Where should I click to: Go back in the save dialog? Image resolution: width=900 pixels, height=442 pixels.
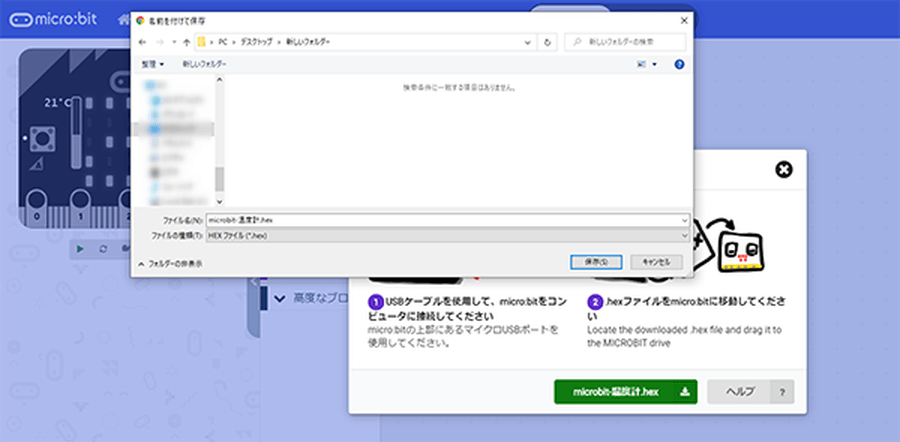[143, 42]
